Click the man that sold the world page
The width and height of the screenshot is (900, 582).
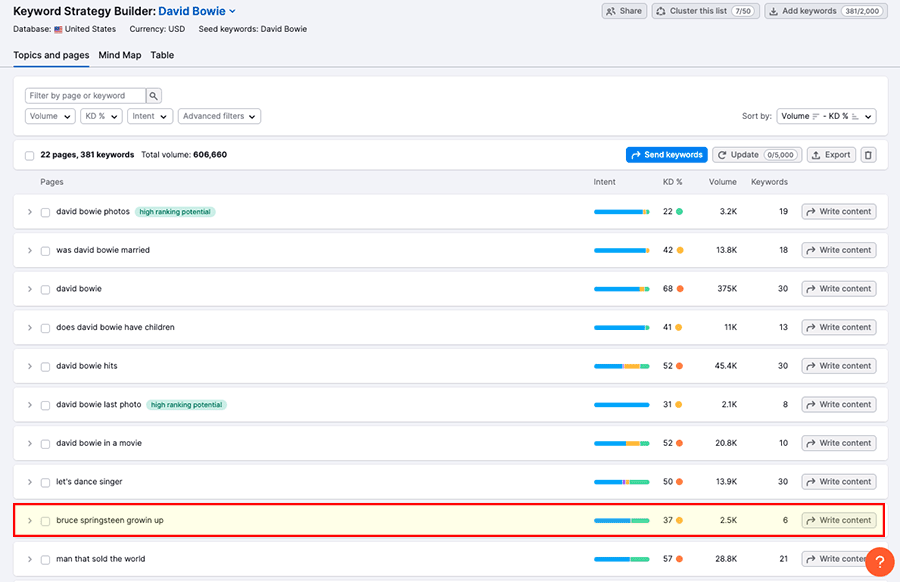[x=100, y=559]
